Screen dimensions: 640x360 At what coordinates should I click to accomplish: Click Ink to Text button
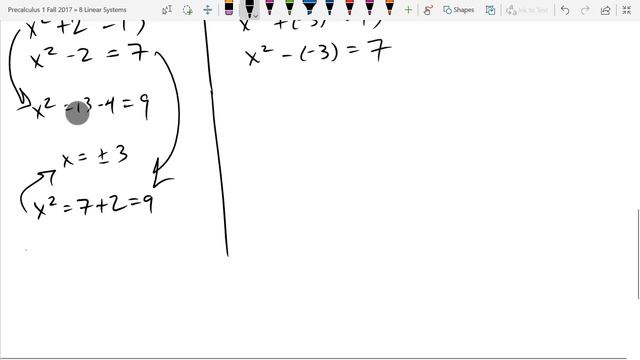(x=527, y=10)
